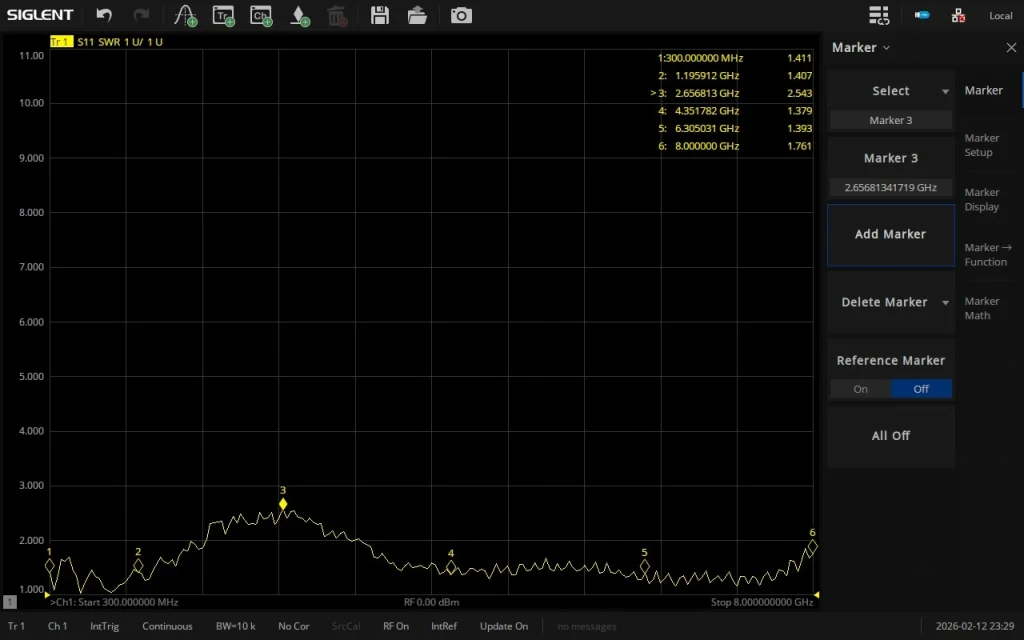Click the undo arrow icon
1024x640 pixels.
(x=104, y=15)
